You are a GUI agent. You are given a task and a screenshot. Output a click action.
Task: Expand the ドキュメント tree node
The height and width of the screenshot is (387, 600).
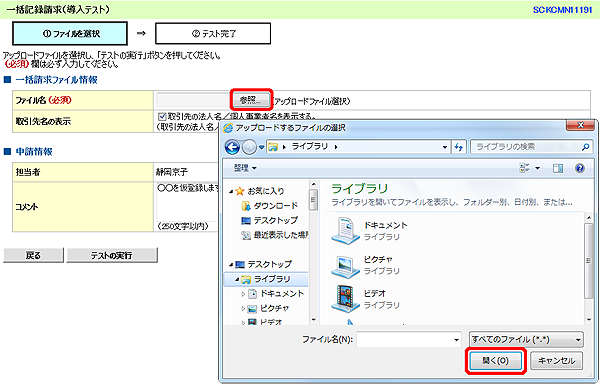point(243,294)
